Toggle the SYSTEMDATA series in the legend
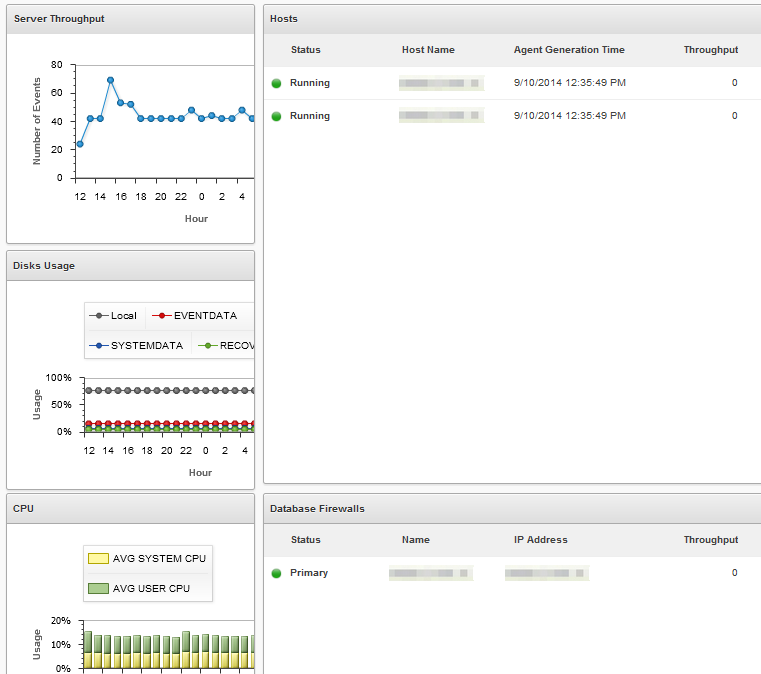This screenshot has width=761, height=674. pos(136,345)
